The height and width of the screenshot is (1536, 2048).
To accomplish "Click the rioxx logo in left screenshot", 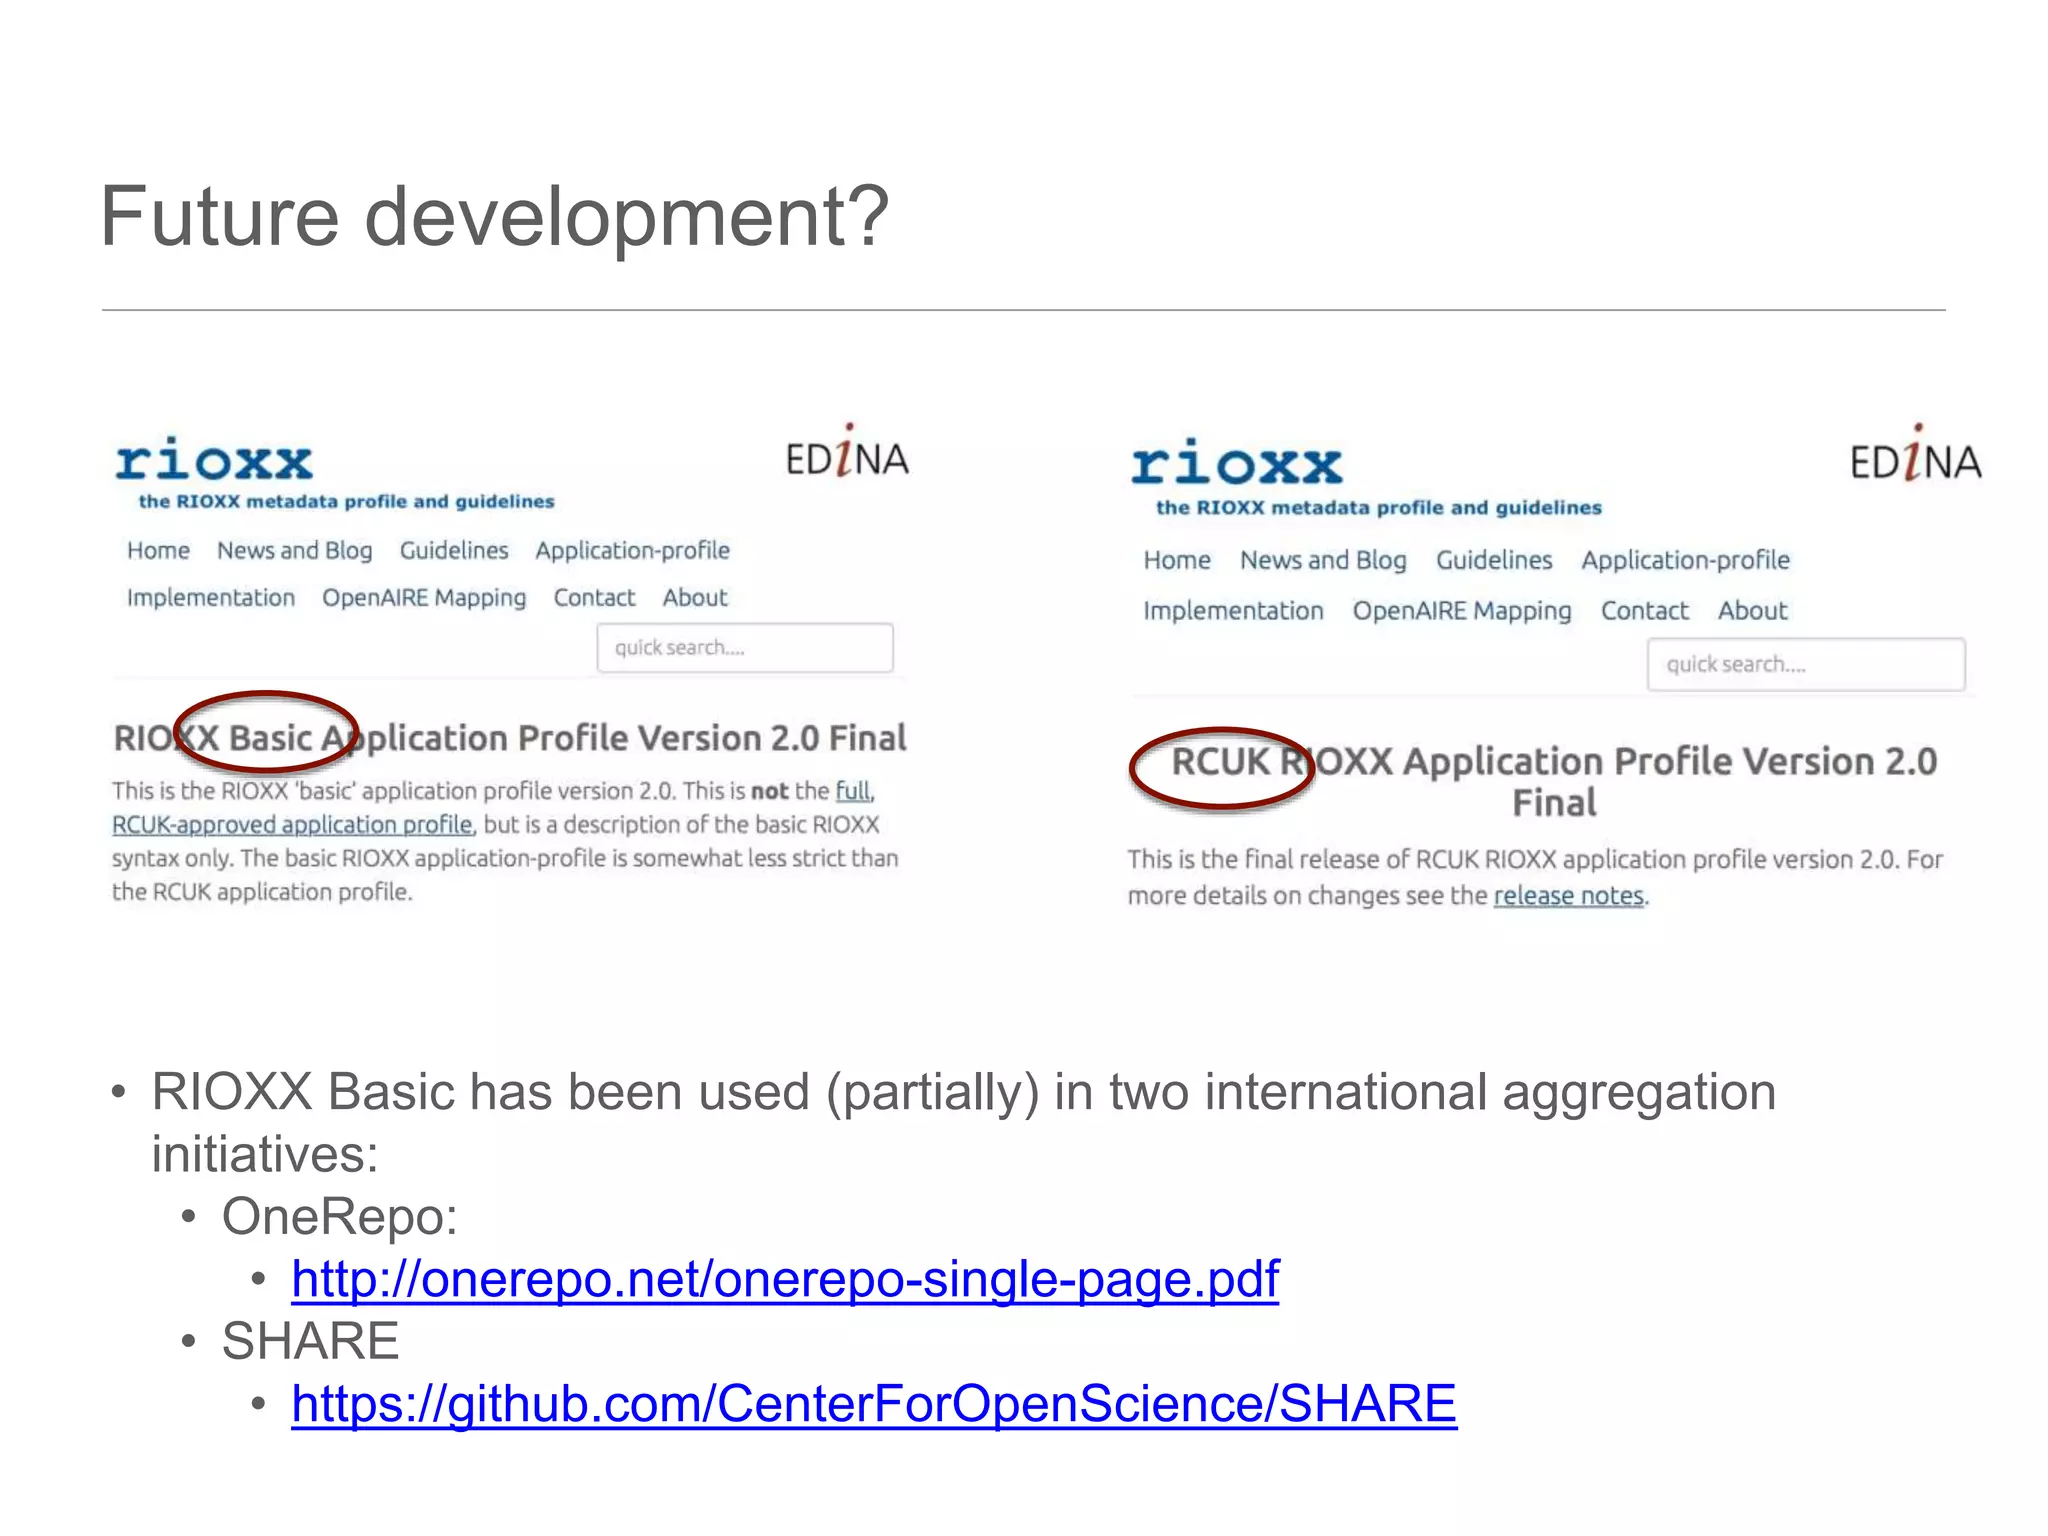I will (214, 460).
